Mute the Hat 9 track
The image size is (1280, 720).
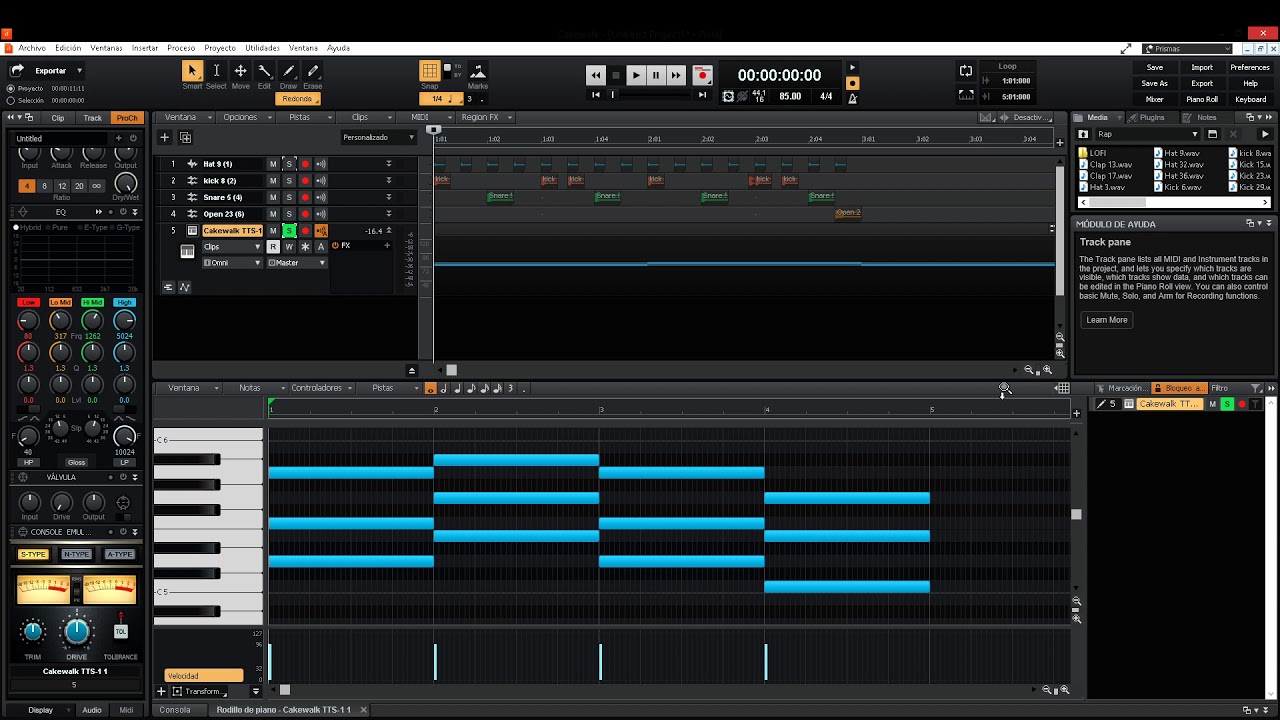272,164
